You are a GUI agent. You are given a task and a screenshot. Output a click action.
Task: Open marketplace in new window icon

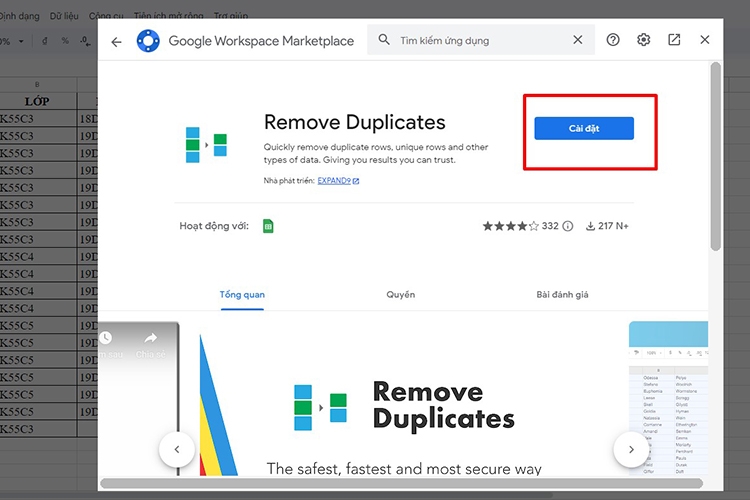pyautogui.click(x=674, y=40)
